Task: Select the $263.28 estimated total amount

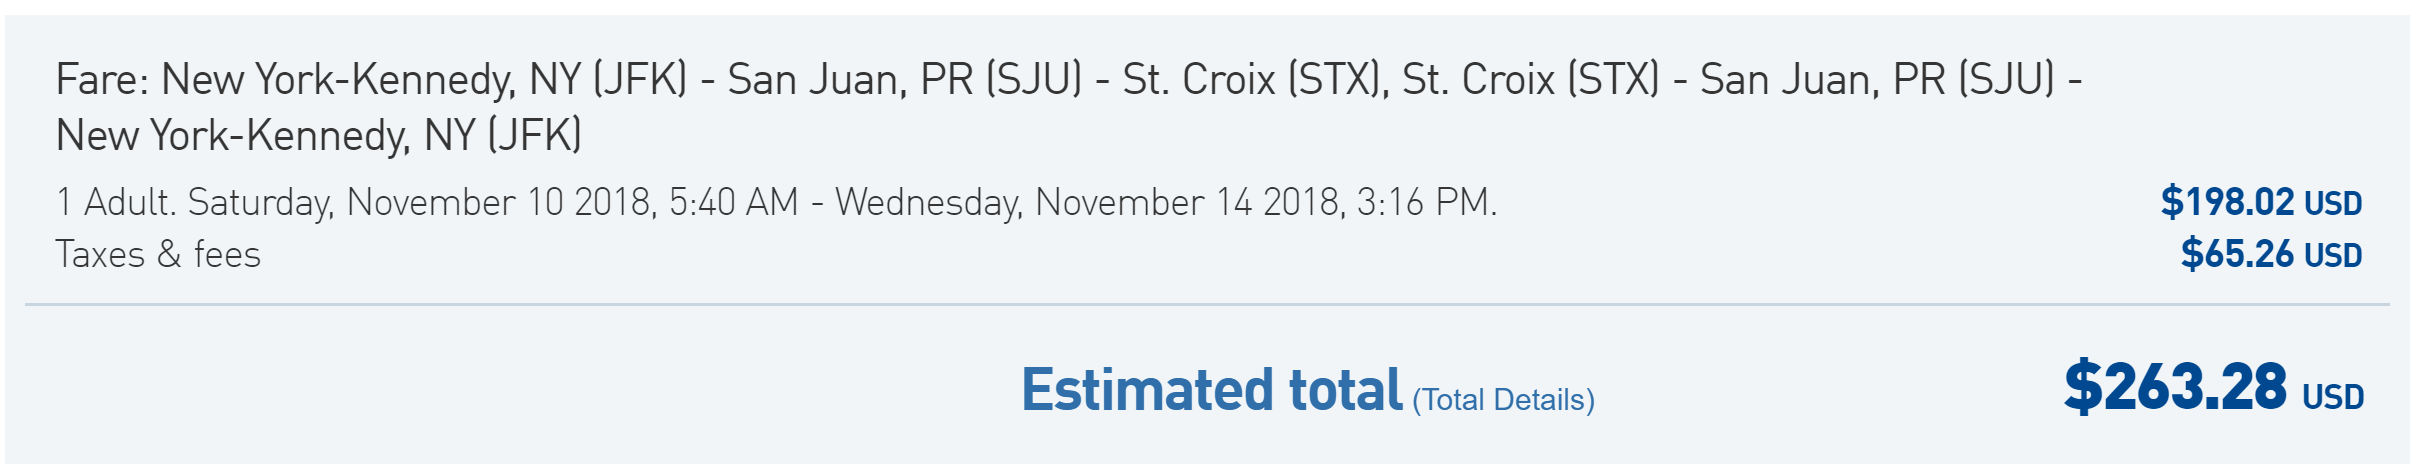Action: point(2175,387)
